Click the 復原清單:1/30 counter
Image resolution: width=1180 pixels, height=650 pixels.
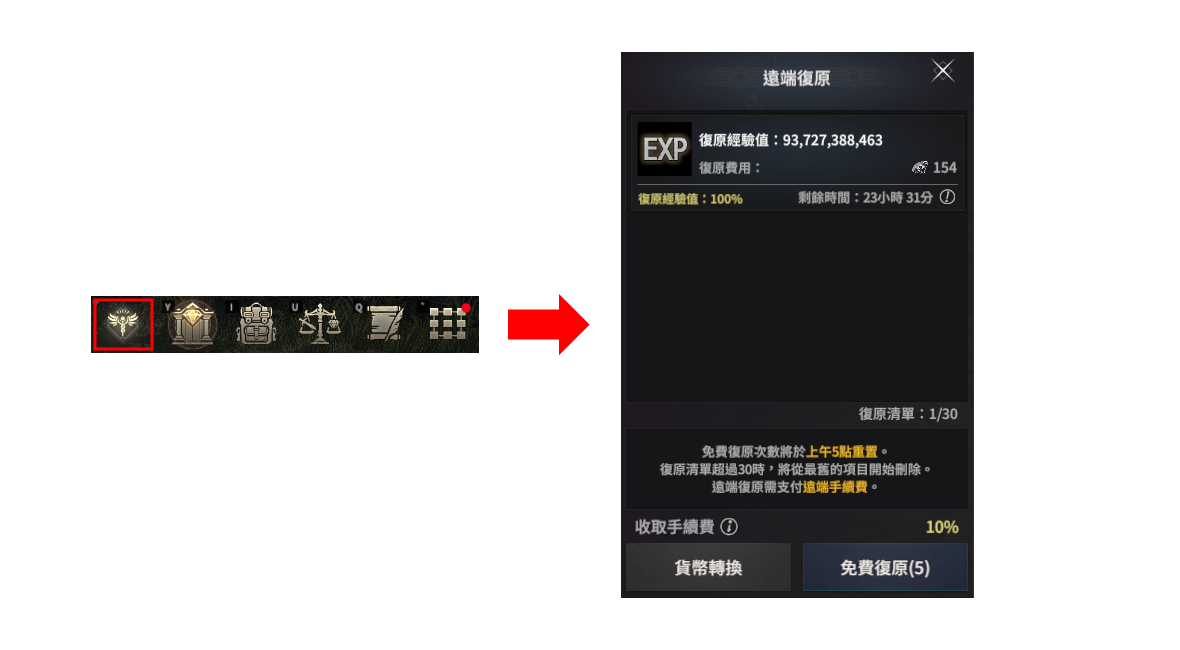908,414
